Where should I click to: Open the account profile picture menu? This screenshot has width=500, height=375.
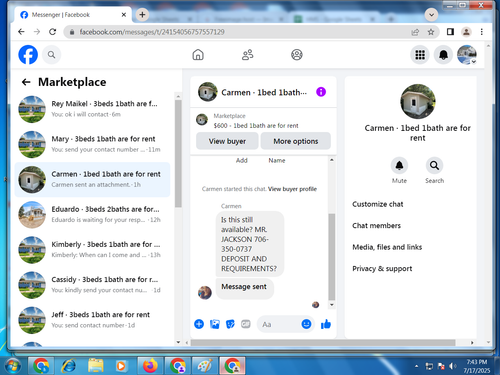[467, 55]
